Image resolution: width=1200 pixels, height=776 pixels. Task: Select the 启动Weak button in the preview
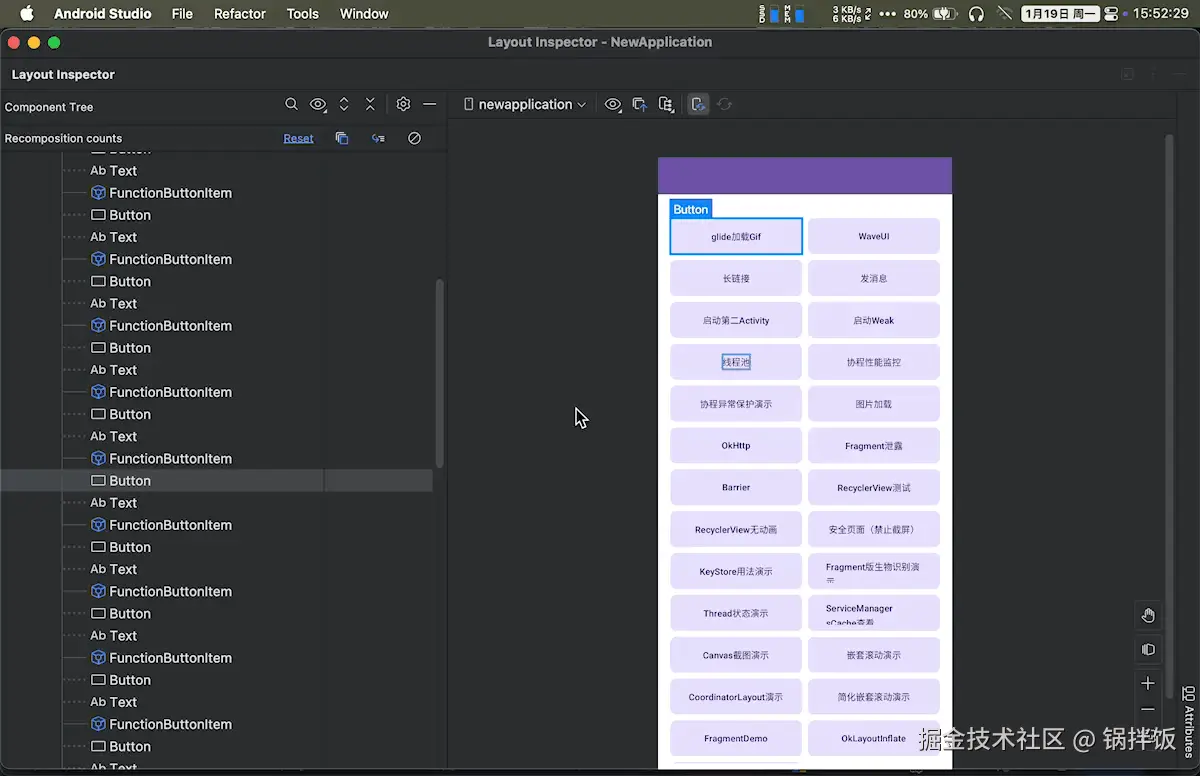pyautogui.click(x=874, y=320)
